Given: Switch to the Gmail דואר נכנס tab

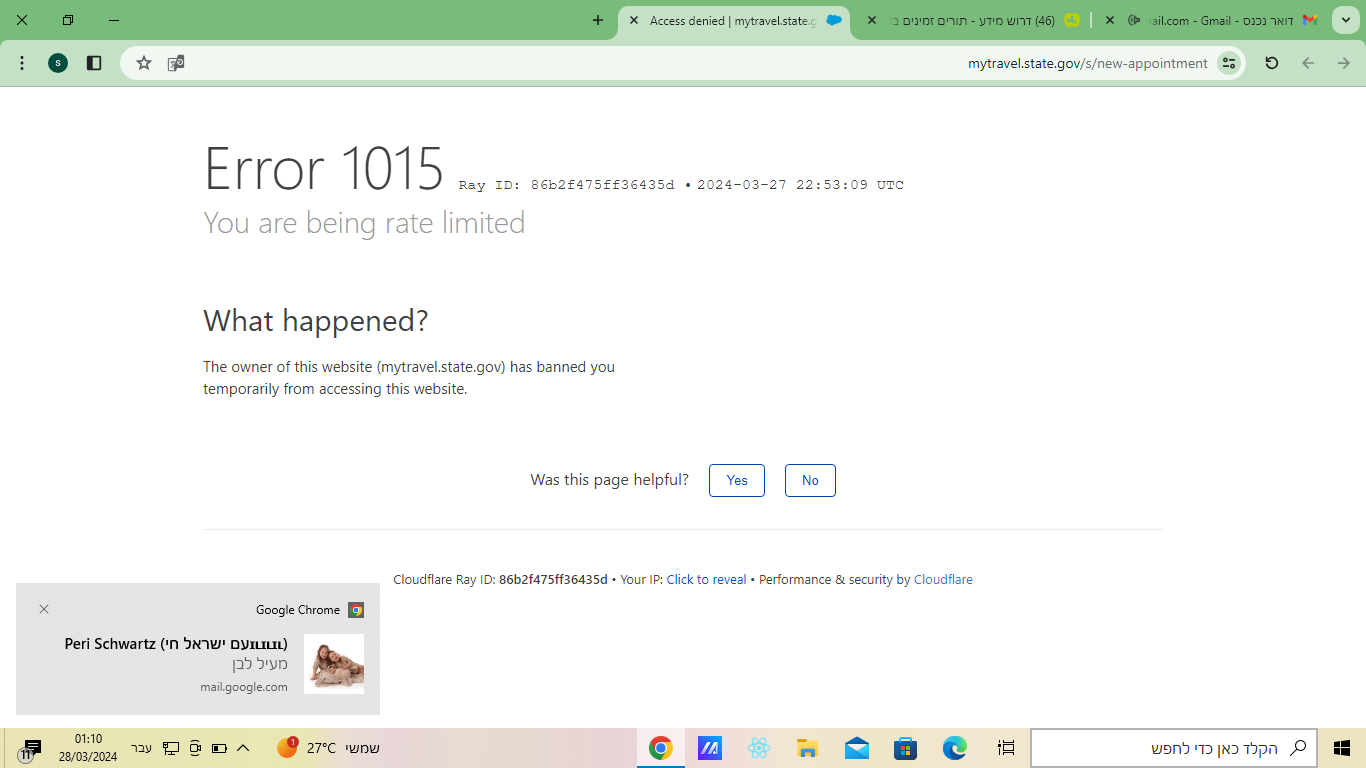Looking at the screenshot, I should click(1210, 20).
